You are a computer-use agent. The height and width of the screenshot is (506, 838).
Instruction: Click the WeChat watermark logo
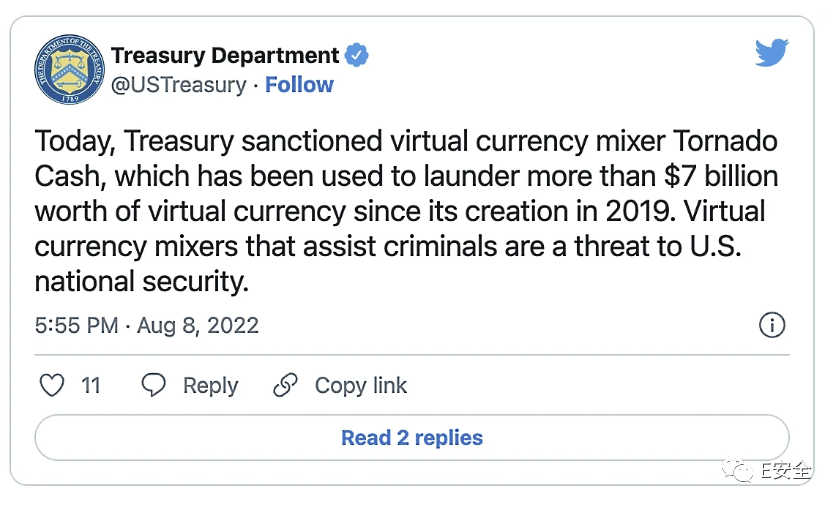[x=738, y=470]
